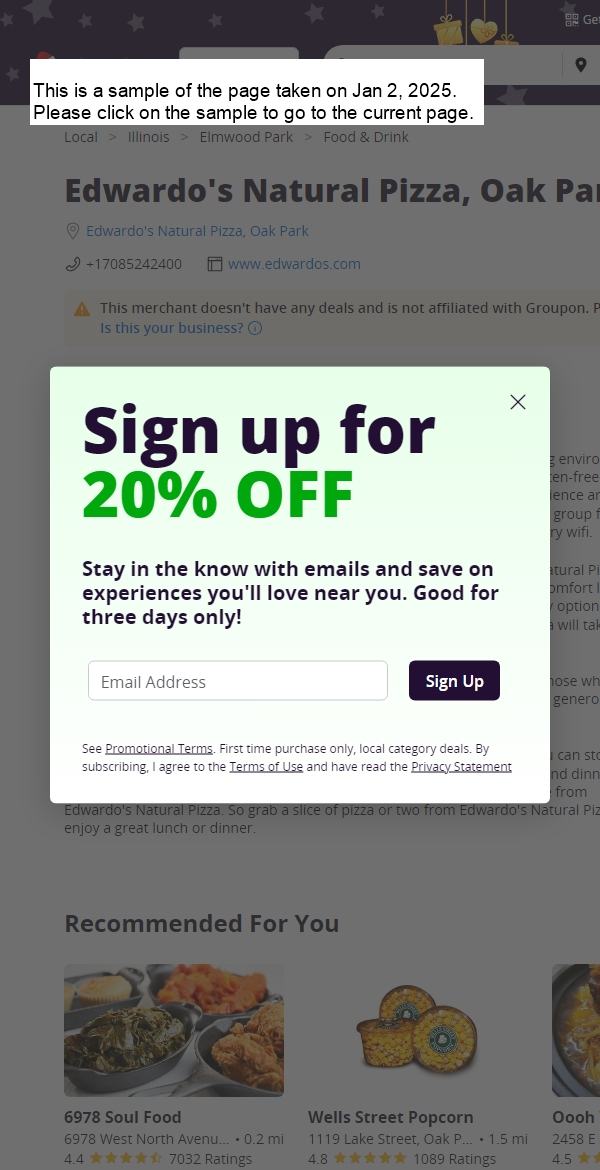Open the Terms of Use link

[x=266, y=766]
